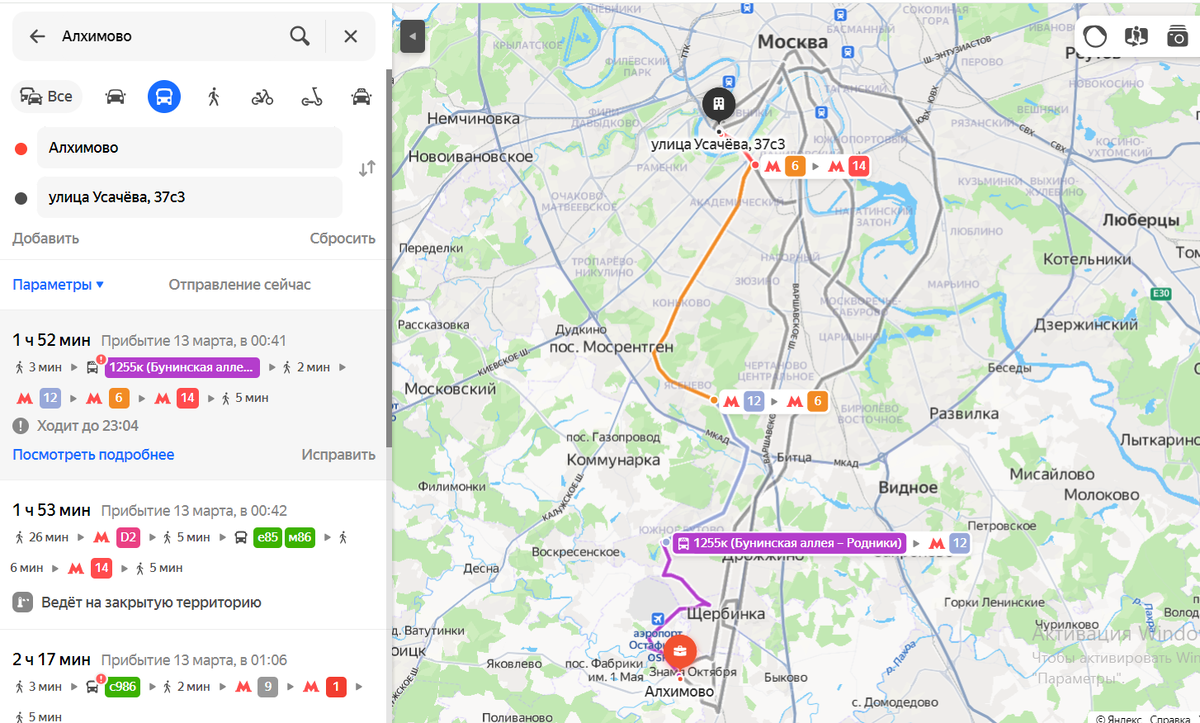Click the red origin marker near Алхимово
Viewport: 1200px width, 723px height.
click(x=680, y=651)
